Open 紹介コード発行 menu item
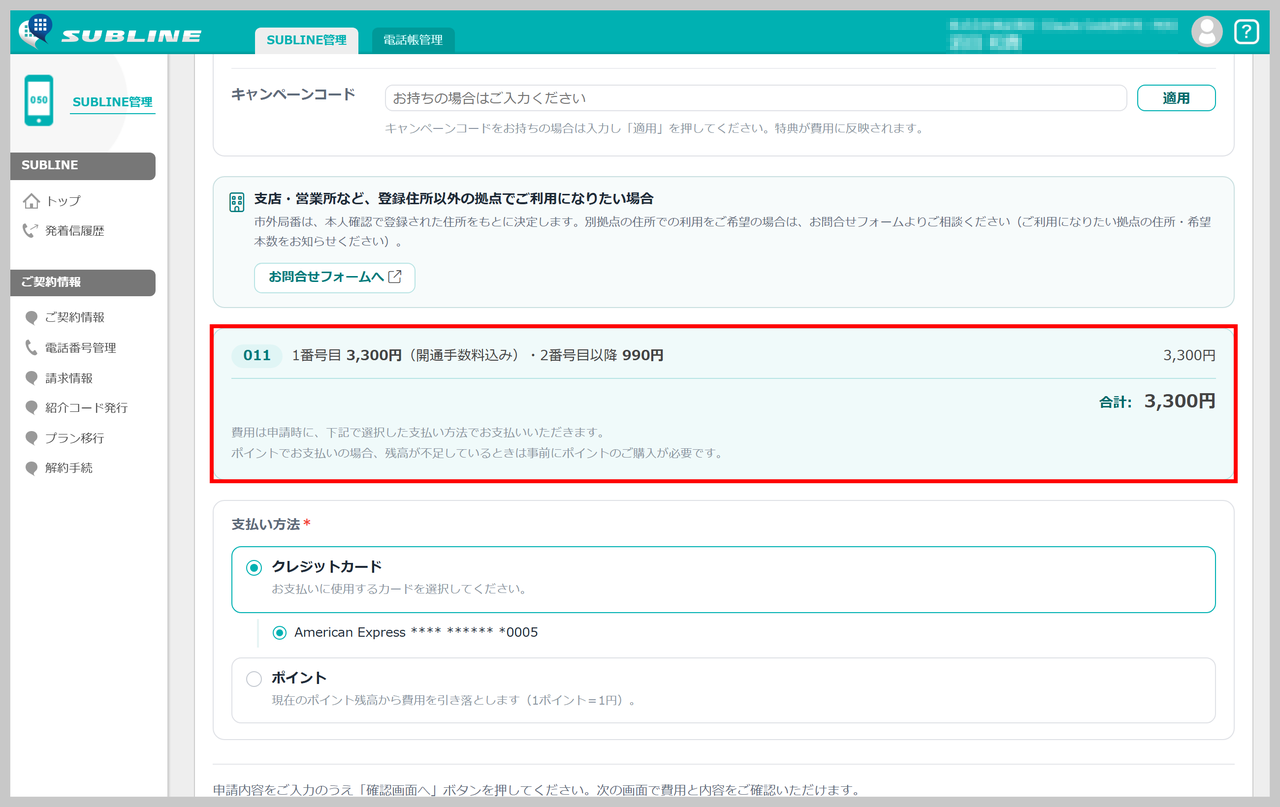The image size is (1280, 807). coord(86,408)
